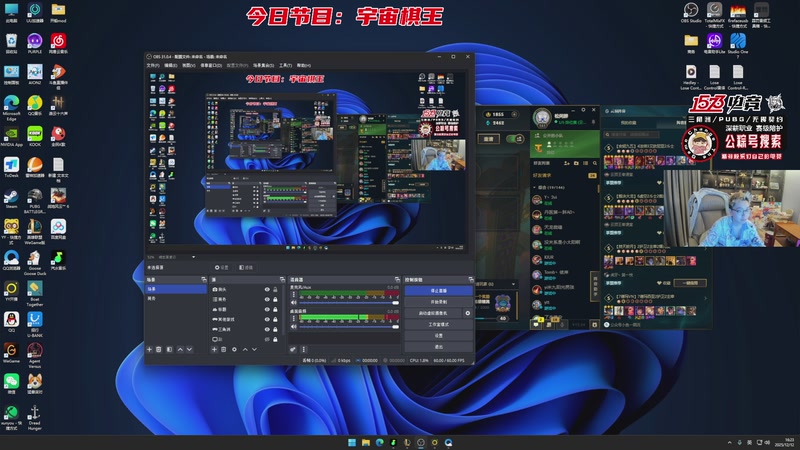Viewport: 800px width, 450px height.
Task: Open Steam desktop shortcut
Action: [x=11, y=198]
